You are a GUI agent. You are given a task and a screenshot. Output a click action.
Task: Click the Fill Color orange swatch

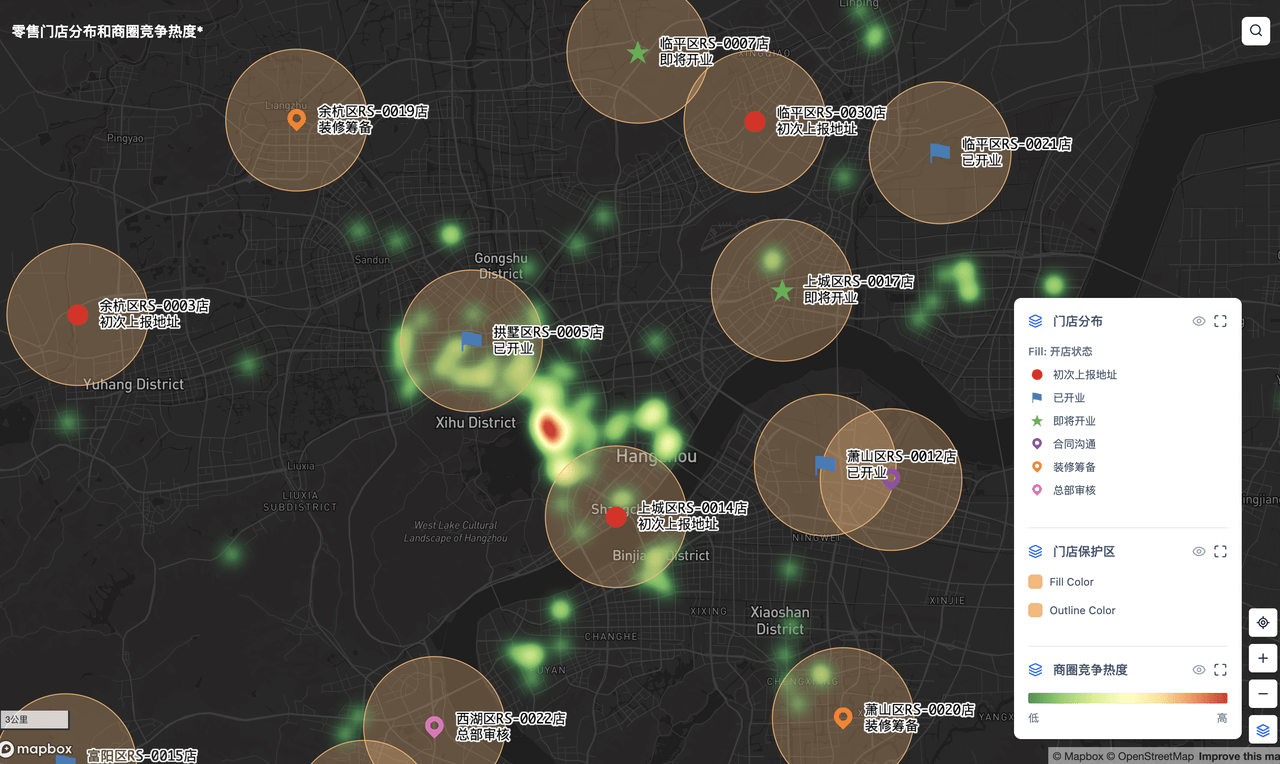(x=1035, y=582)
